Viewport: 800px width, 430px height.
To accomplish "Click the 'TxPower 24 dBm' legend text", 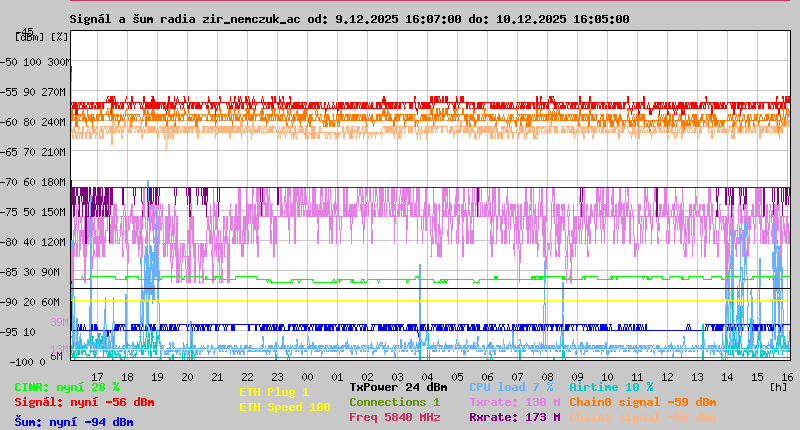I will pyautogui.click(x=398, y=387).
